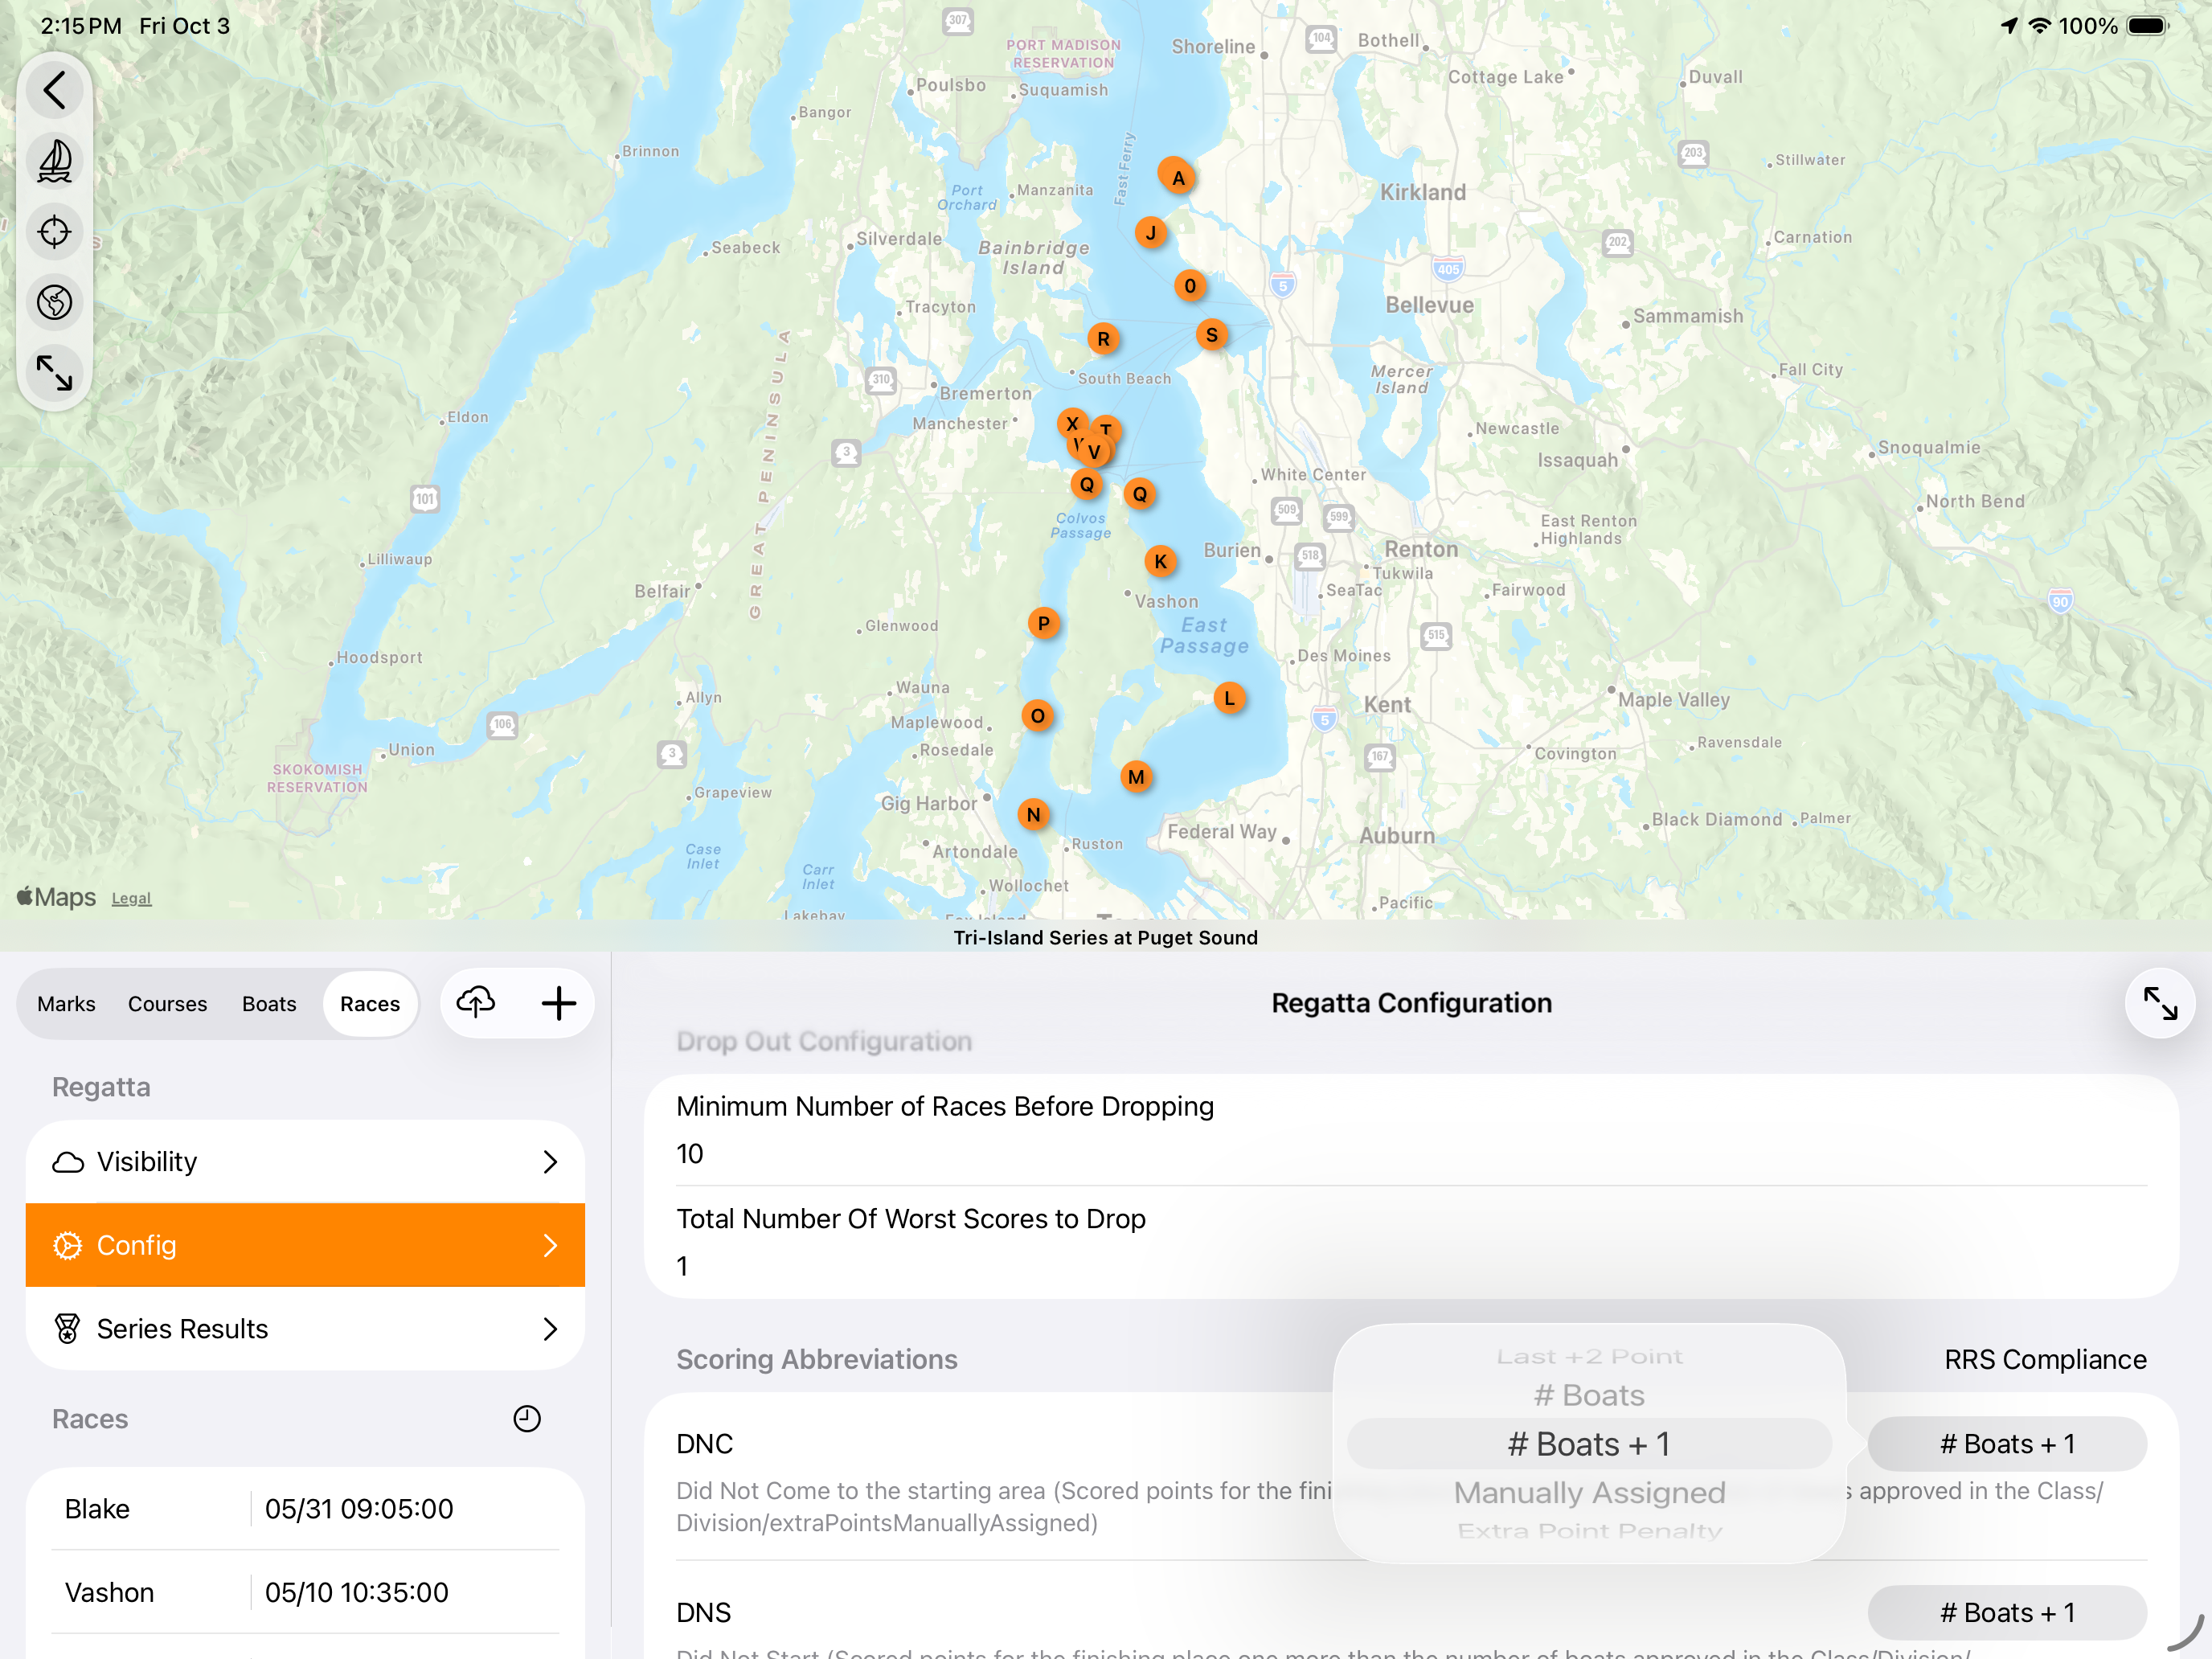The width and height of the screenshot is (2212, 1659).
Task: Switch to the Courses tab
Action: 167,1004
